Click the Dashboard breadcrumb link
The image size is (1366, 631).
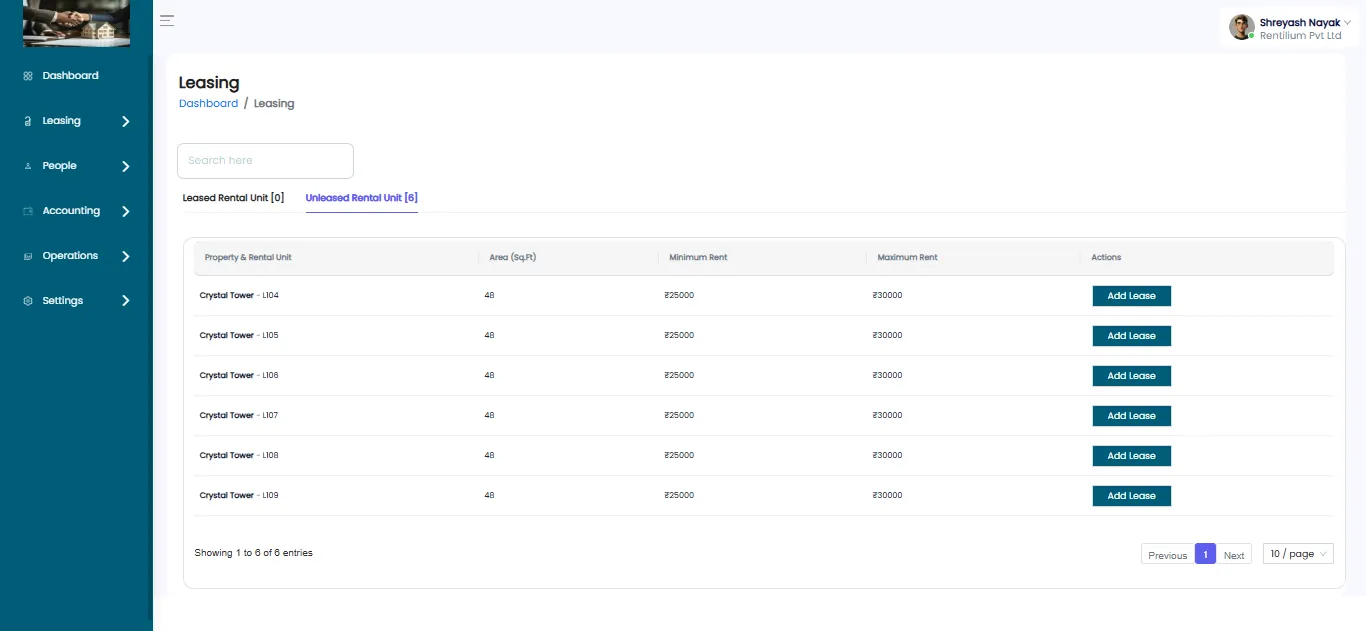click(x=208, y=103)
